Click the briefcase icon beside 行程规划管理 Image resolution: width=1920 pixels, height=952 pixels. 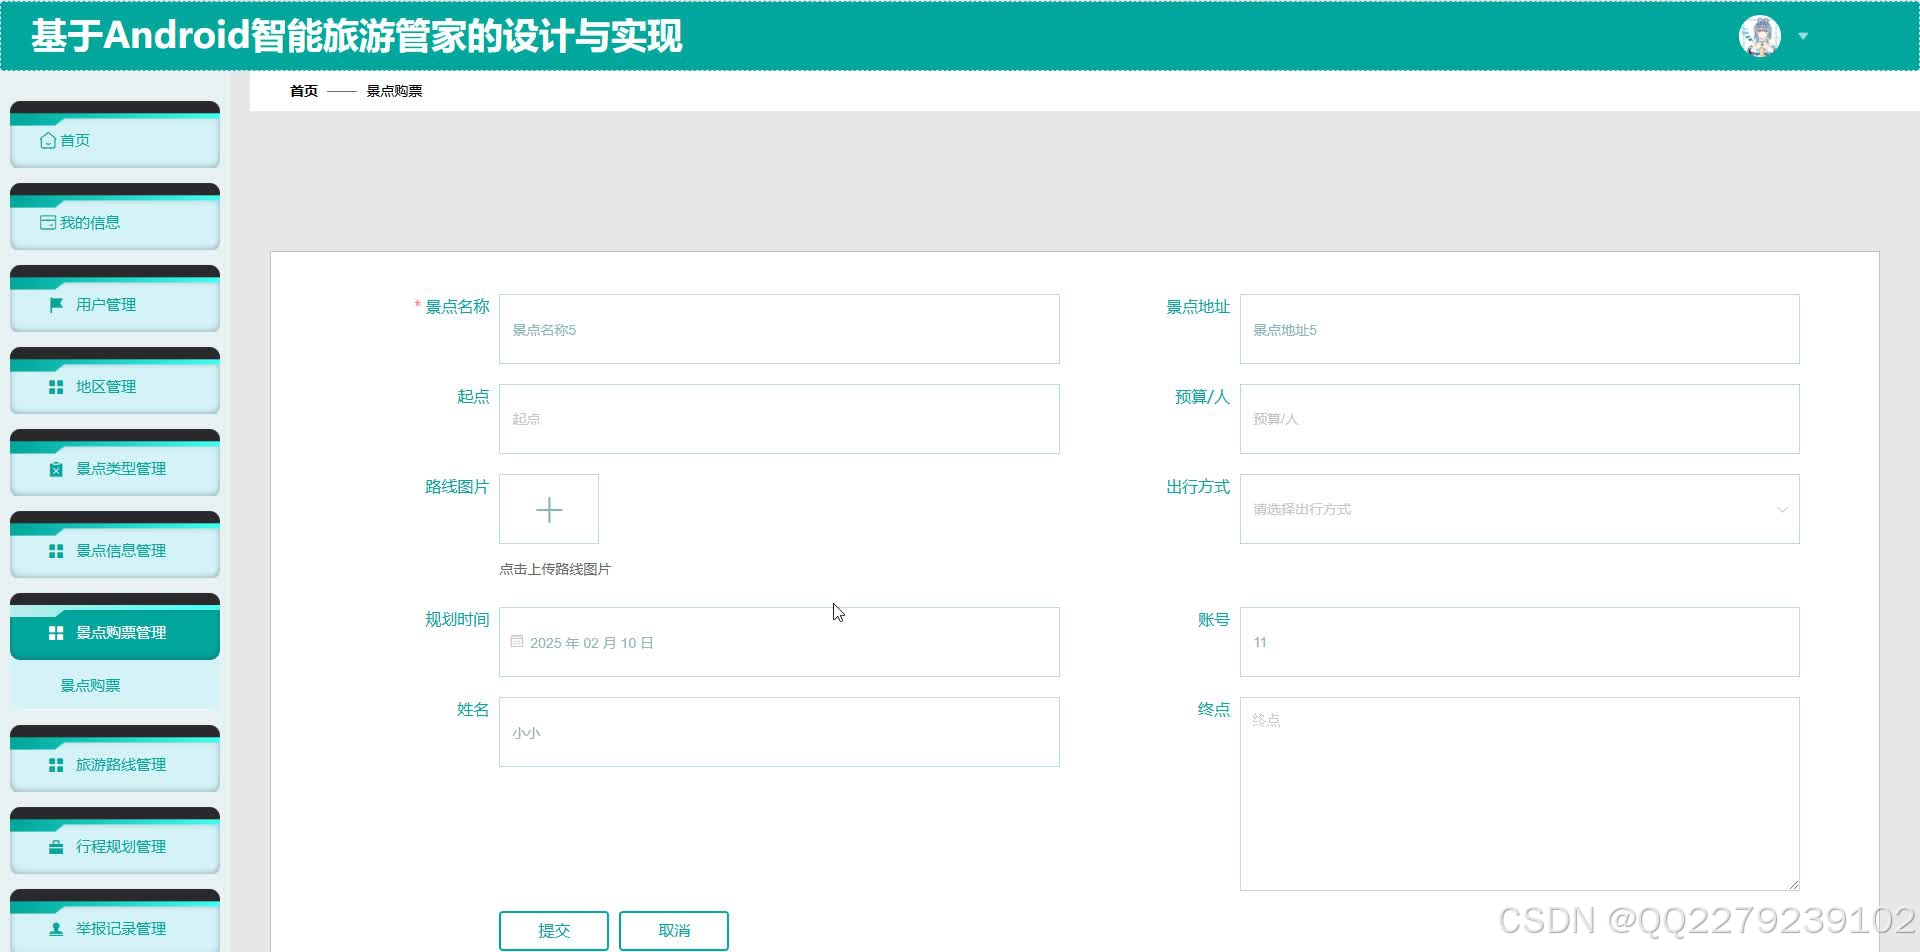click(x=56, y=847)
